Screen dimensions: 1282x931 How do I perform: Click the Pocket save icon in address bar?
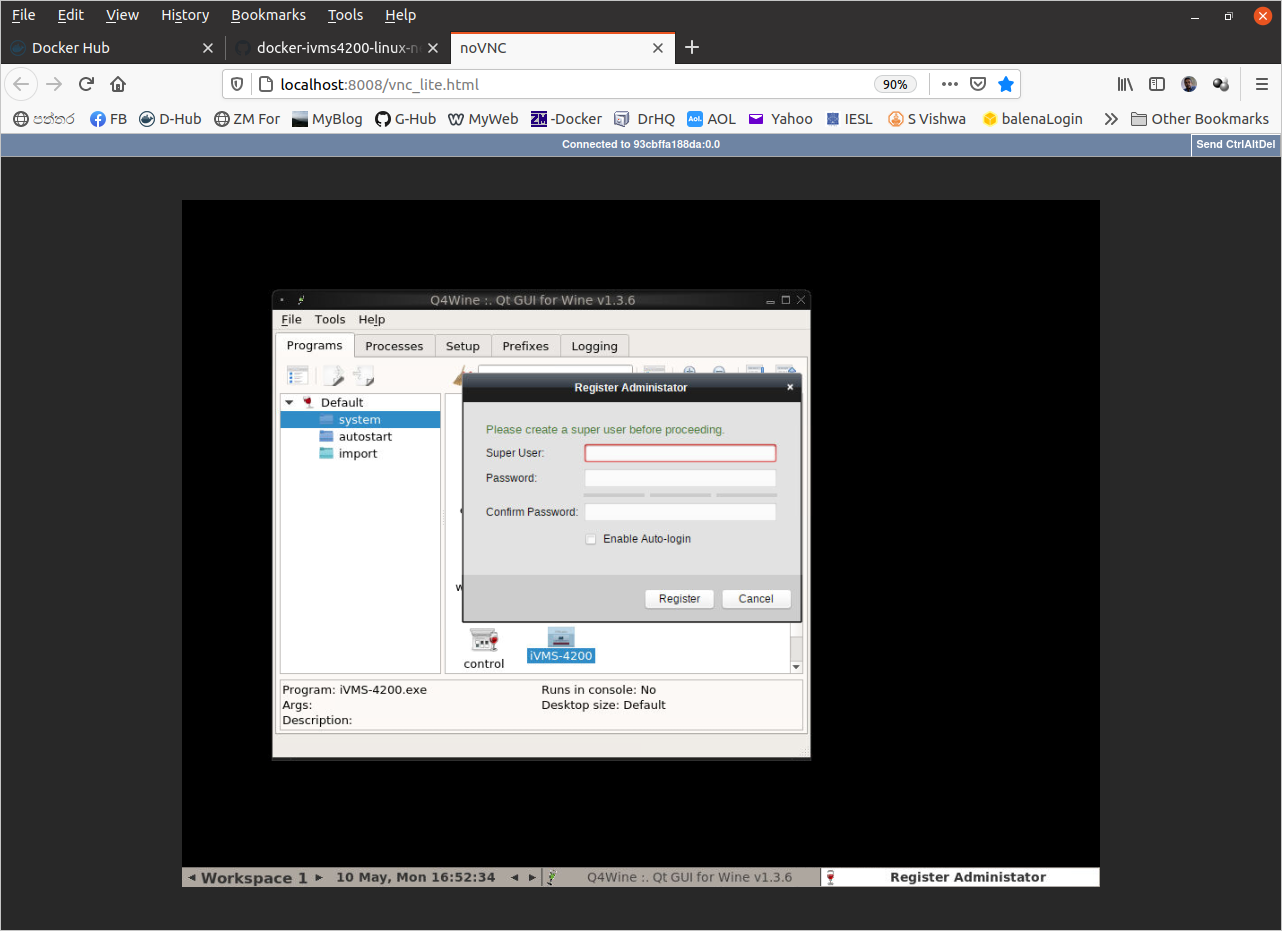[979, 84]
